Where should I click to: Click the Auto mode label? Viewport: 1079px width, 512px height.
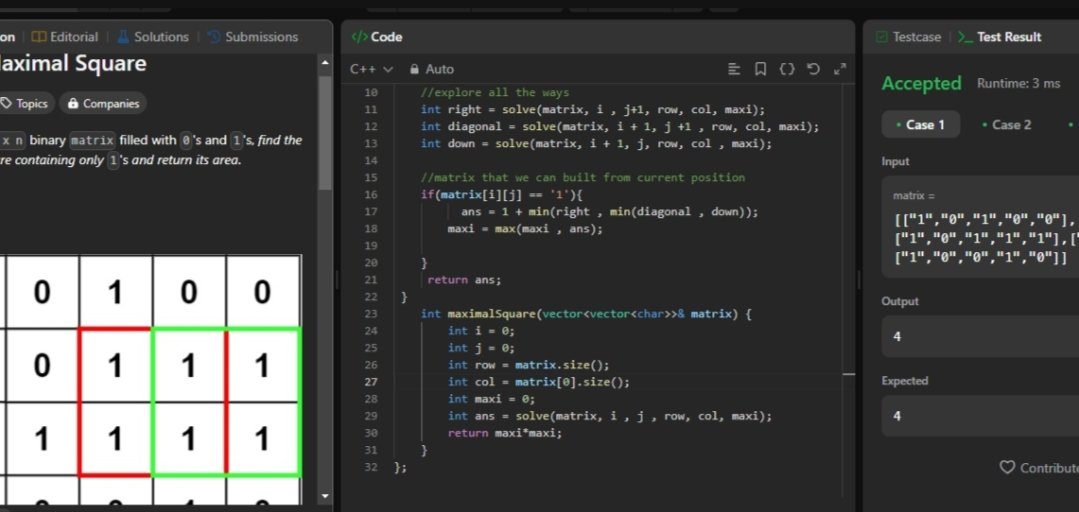pos(439,69)
